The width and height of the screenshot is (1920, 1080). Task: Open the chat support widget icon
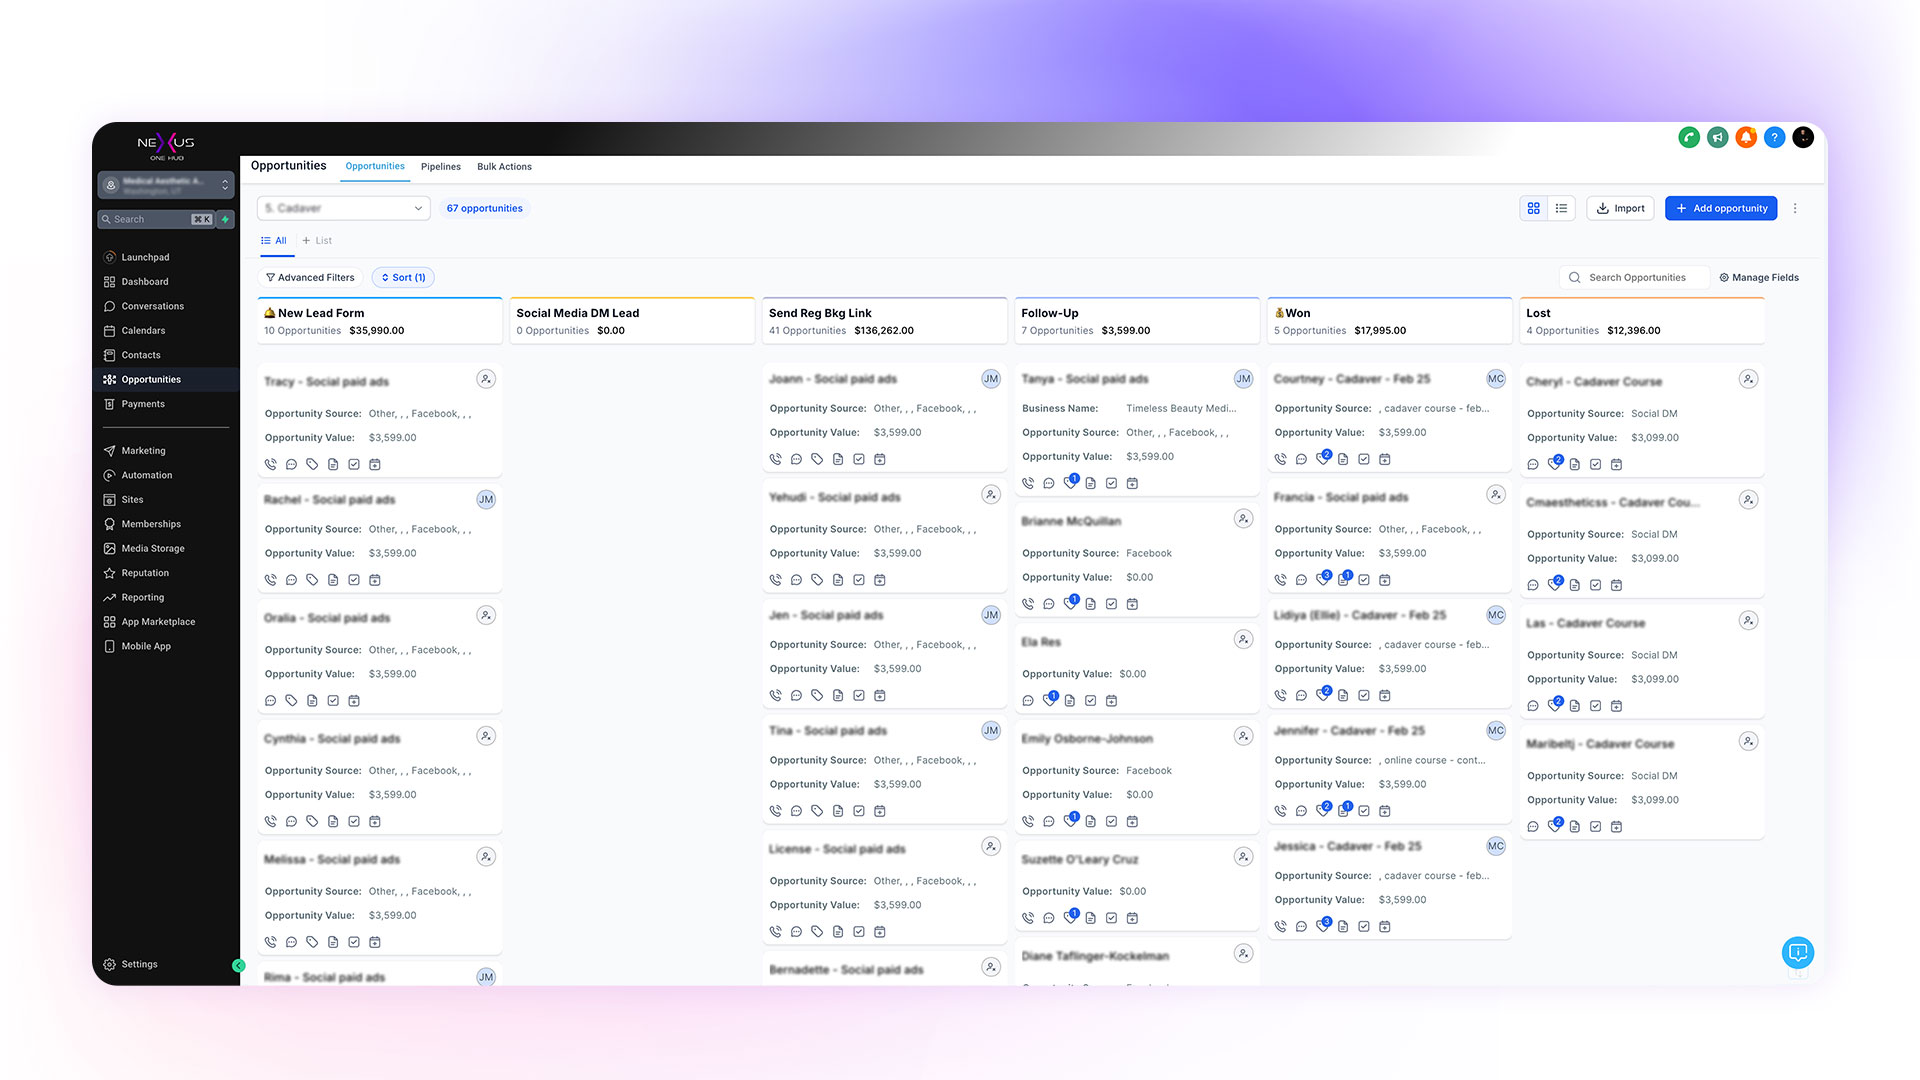click(x=1797, y=952)
